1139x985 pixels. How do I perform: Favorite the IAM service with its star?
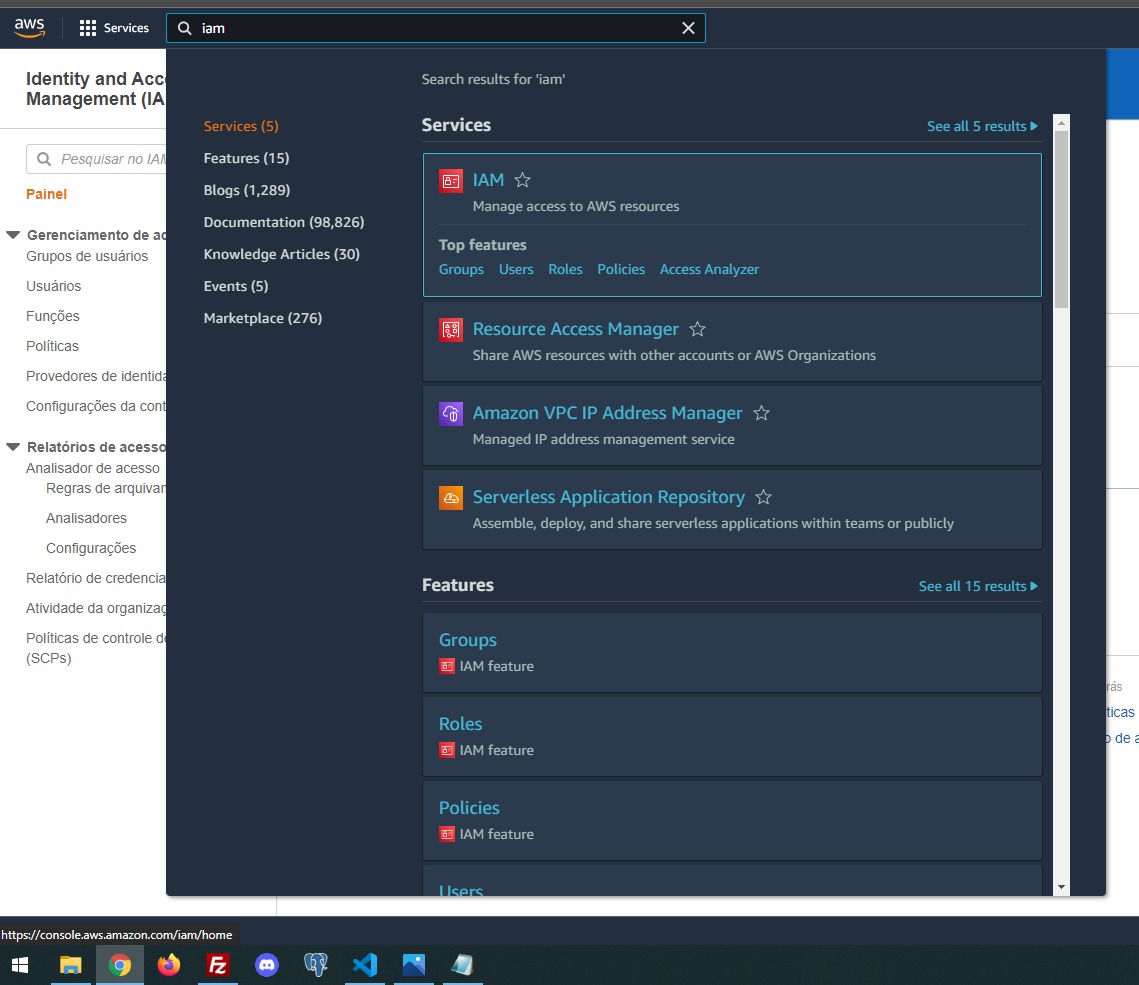coord(522,180)
